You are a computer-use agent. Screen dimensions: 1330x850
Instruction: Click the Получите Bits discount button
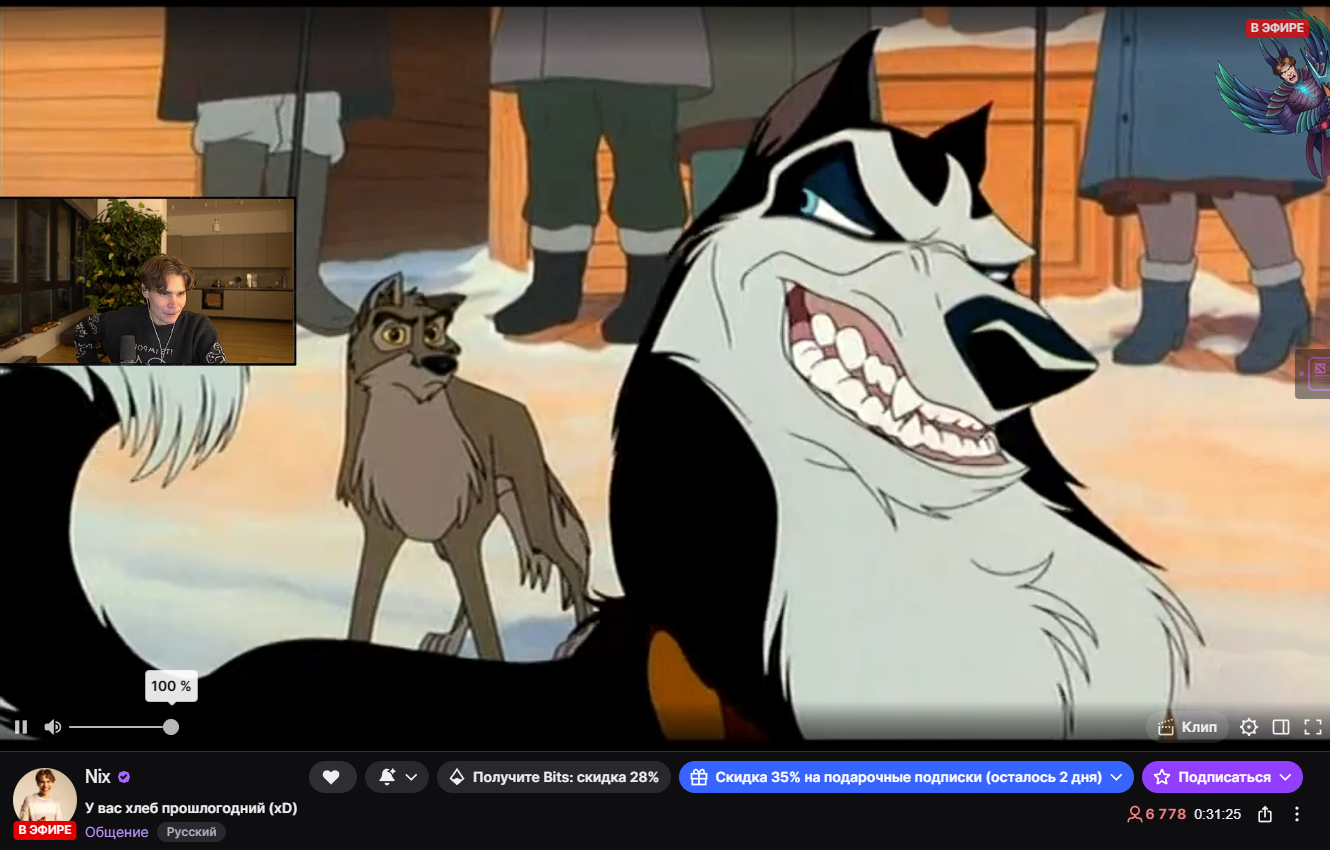click(554, 777)
